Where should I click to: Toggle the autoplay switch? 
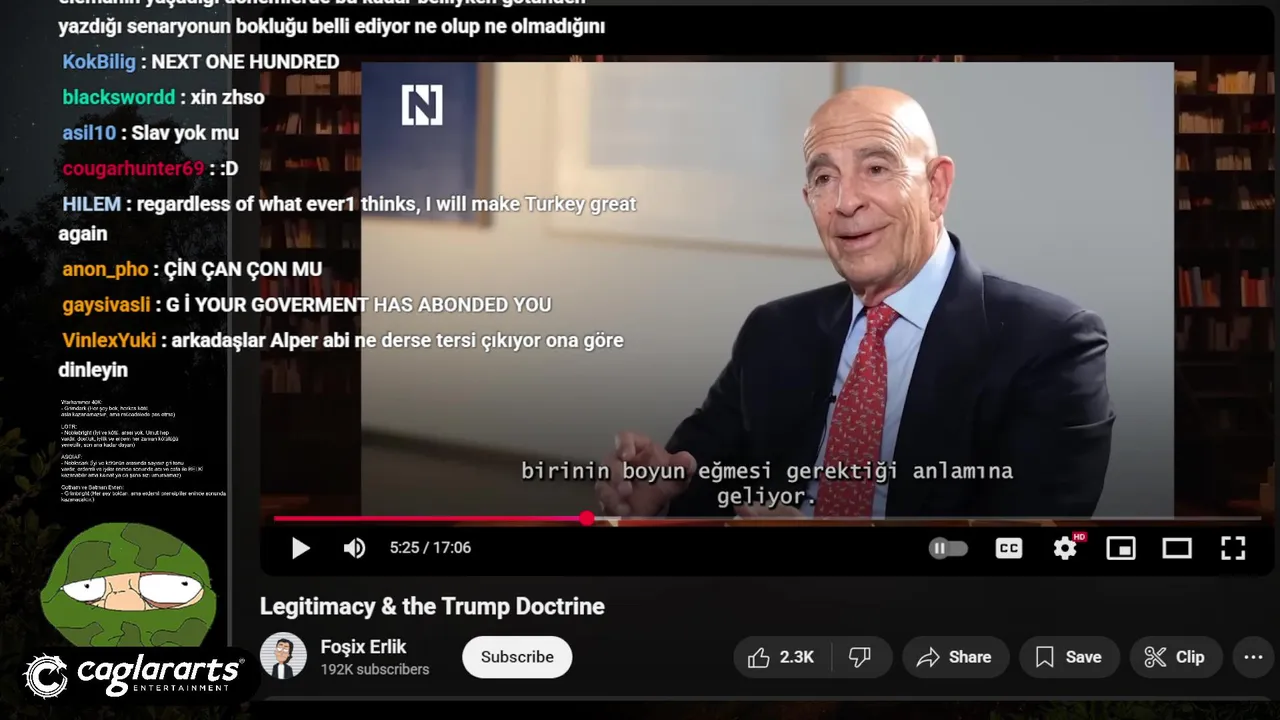tap(948, 548)
